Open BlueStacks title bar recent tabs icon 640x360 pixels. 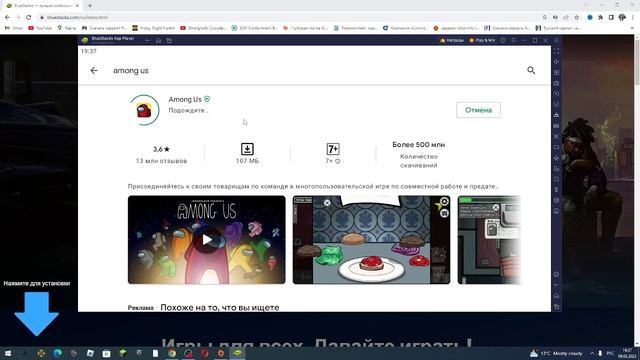(x=169, y=40)
